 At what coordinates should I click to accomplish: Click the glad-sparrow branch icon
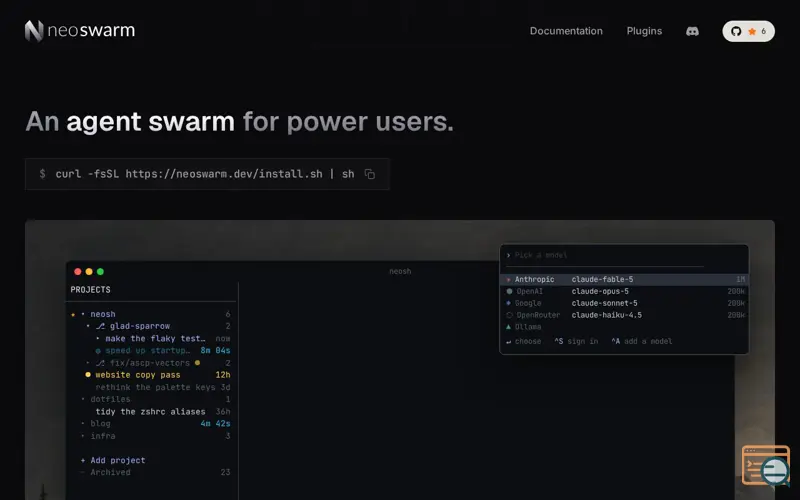point(100,327)
